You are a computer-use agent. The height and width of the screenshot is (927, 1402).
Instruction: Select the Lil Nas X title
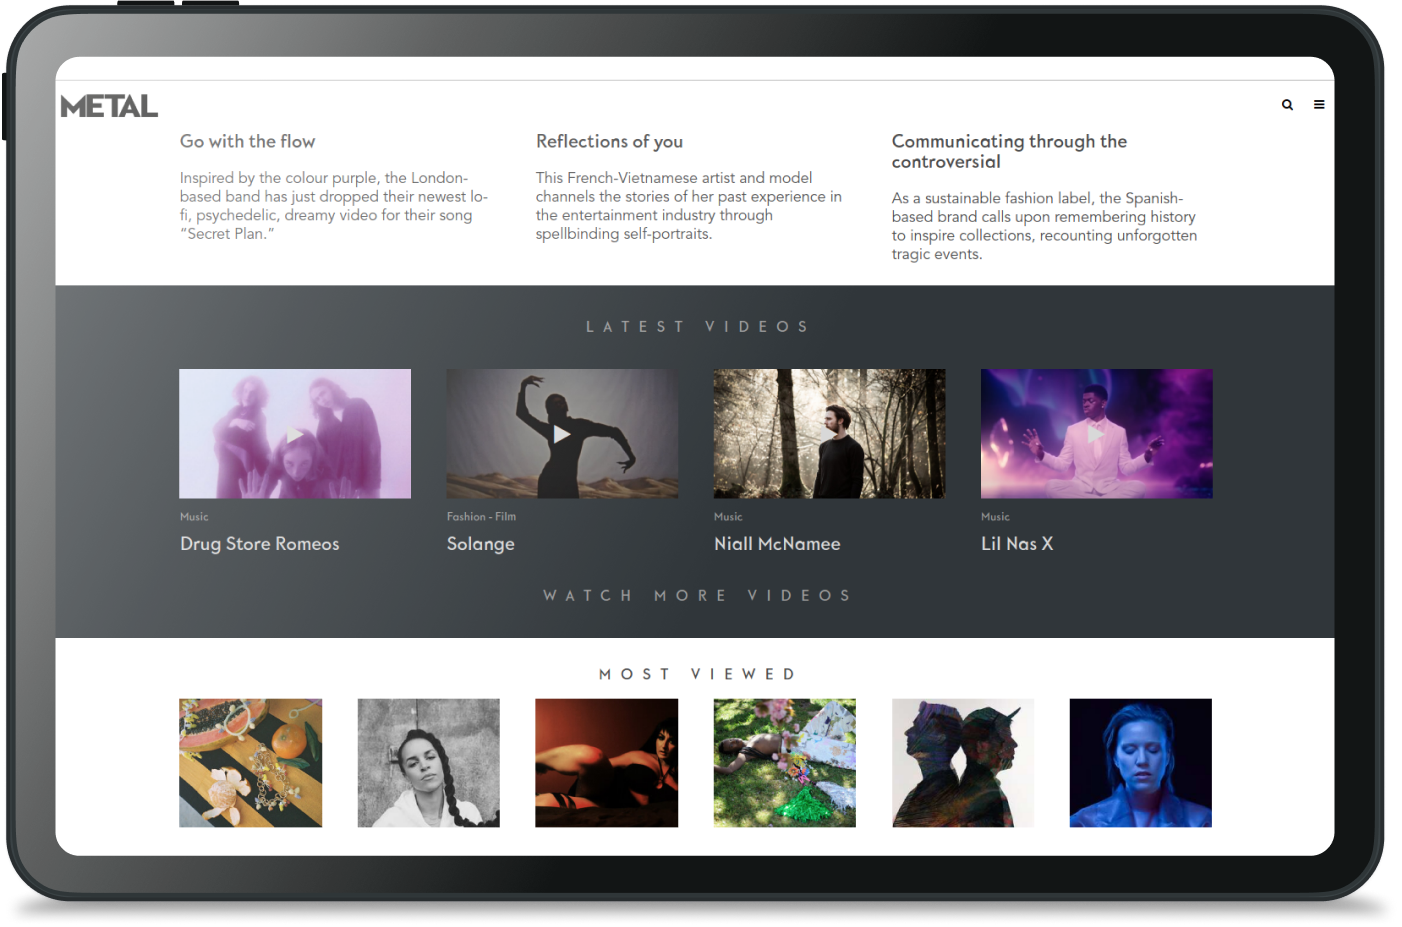coord(1017,544)
